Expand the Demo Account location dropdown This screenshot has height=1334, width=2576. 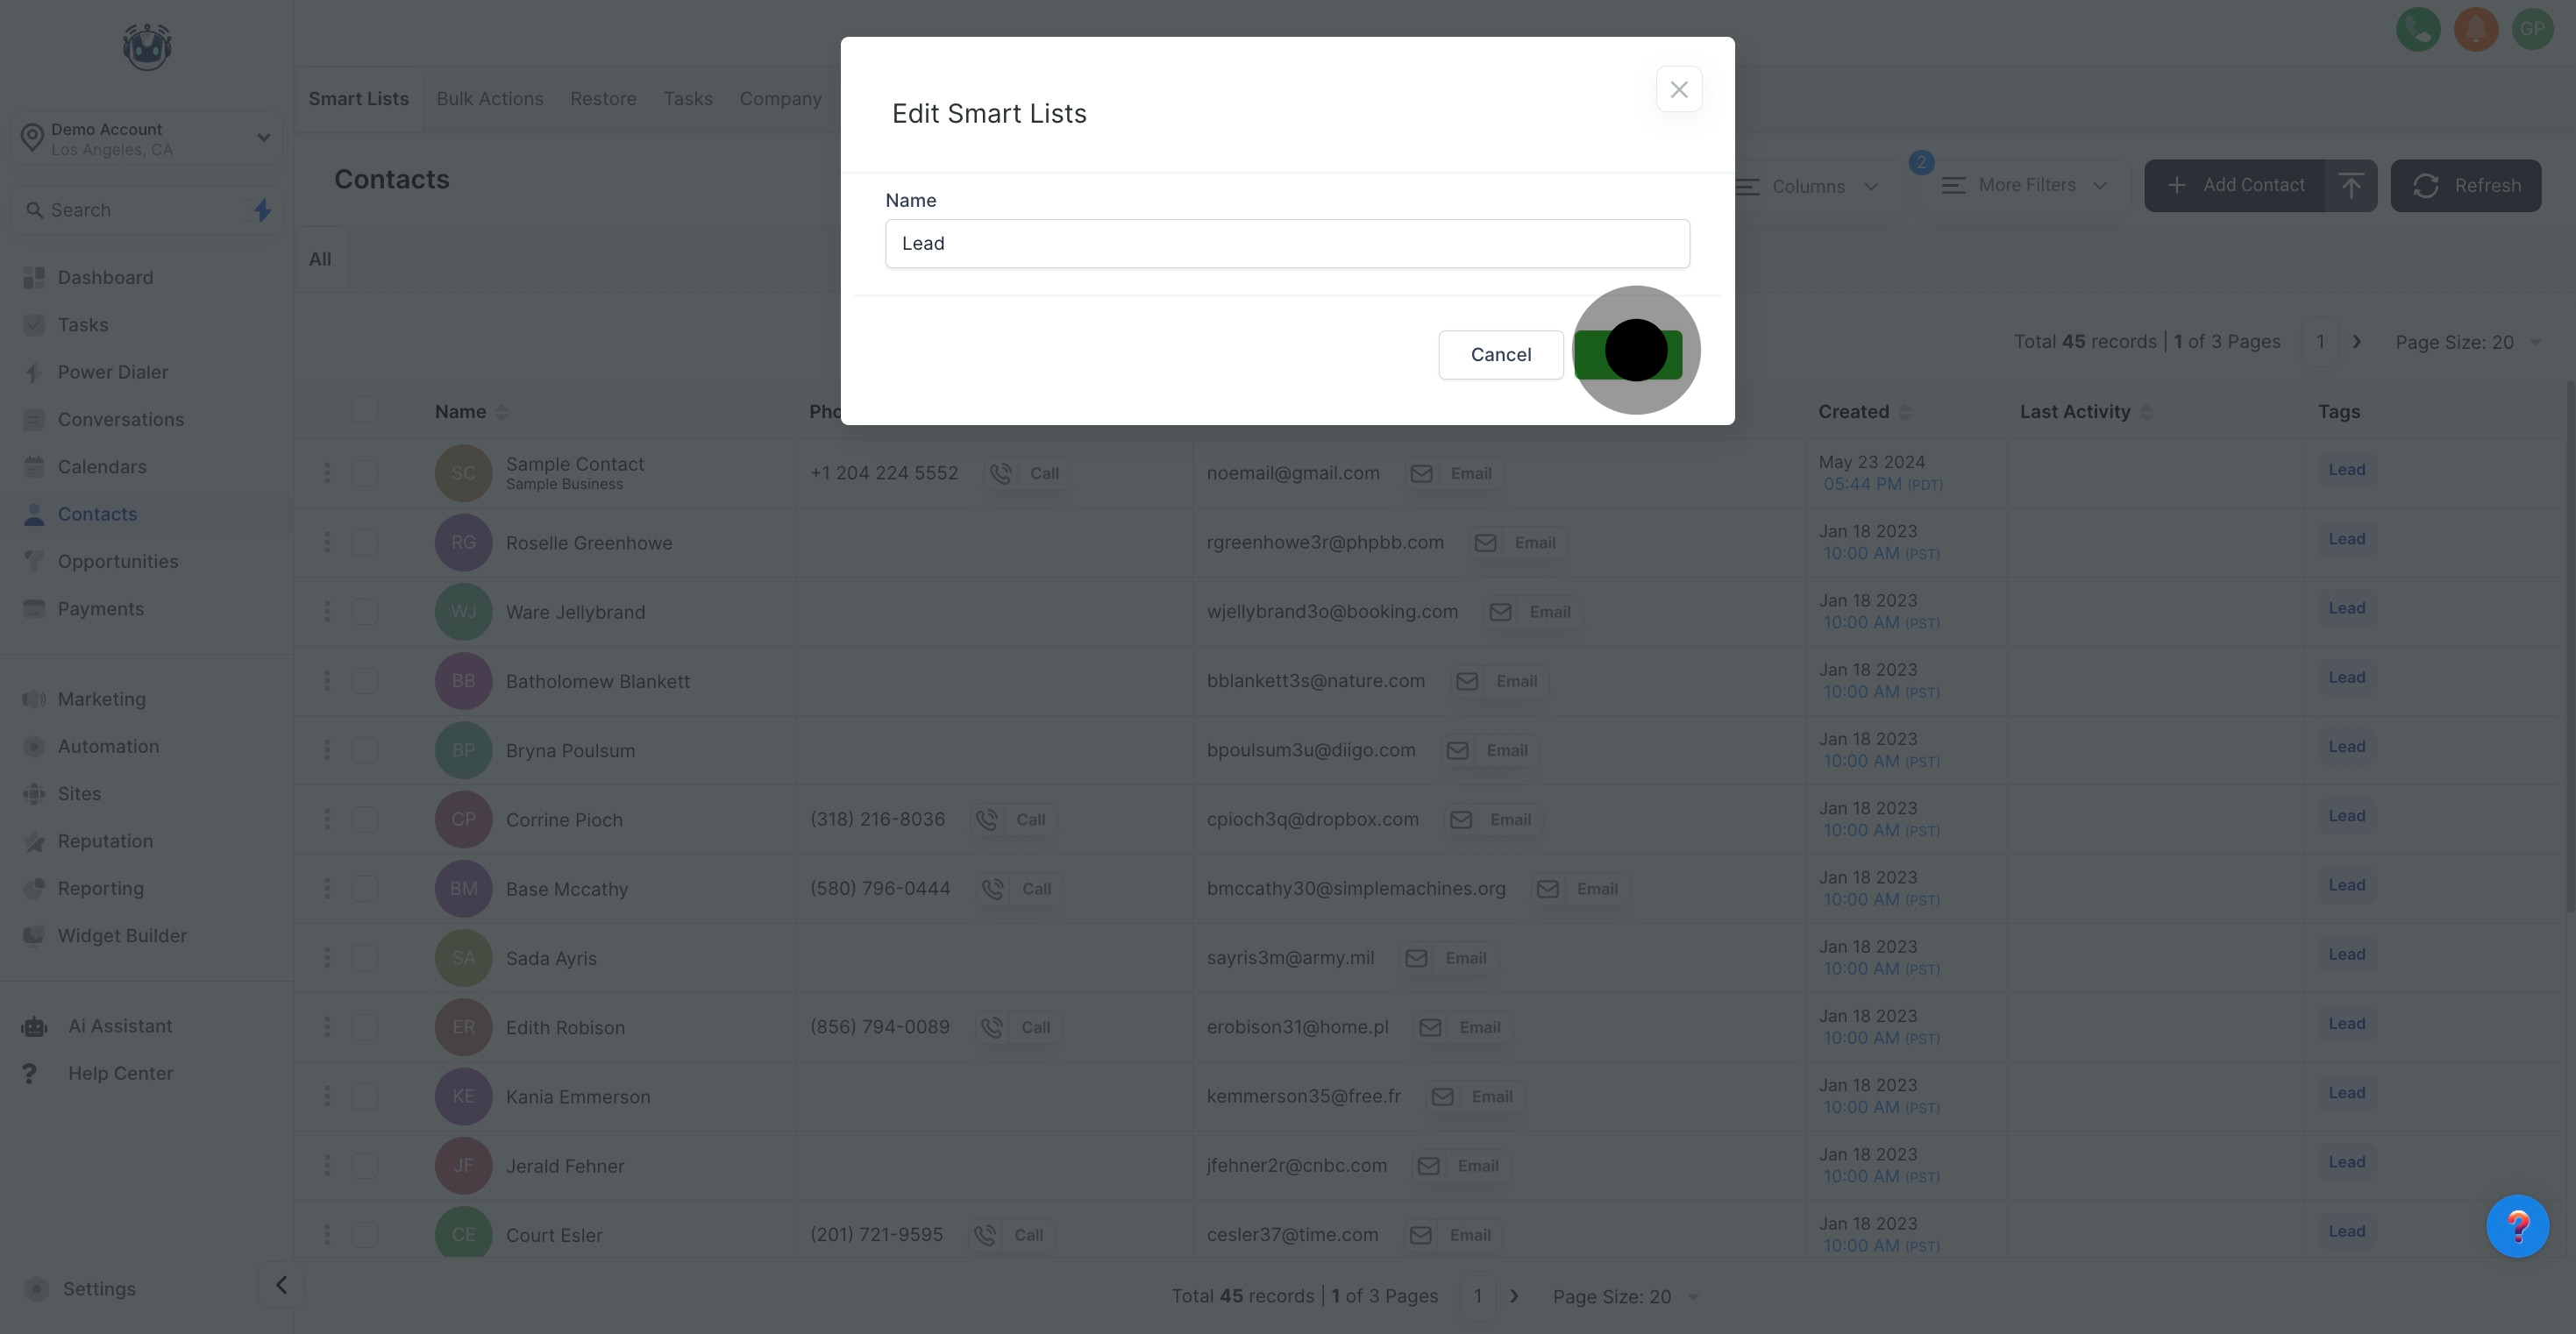click(263, 138)
